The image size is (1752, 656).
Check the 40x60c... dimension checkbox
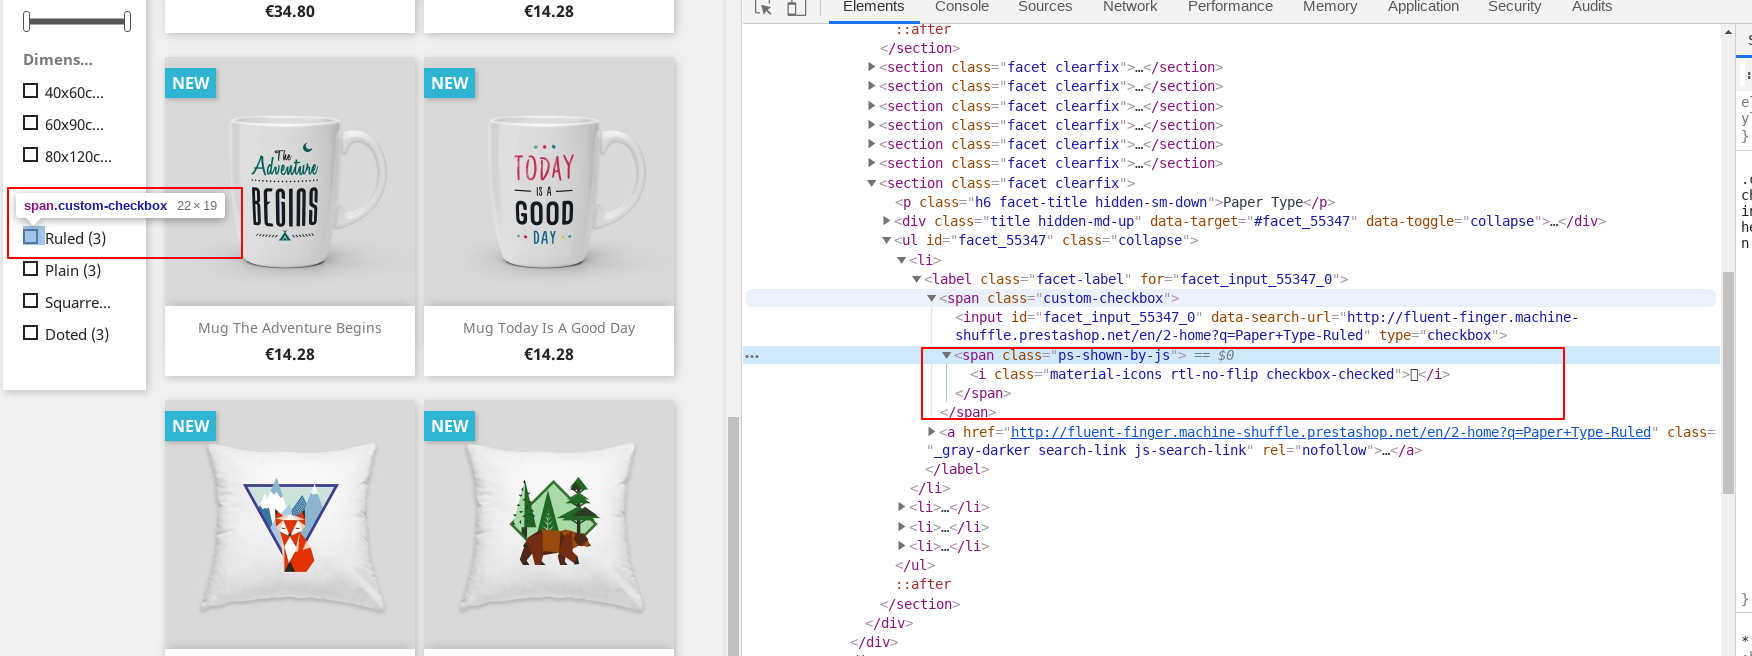(x=31, y=91)
